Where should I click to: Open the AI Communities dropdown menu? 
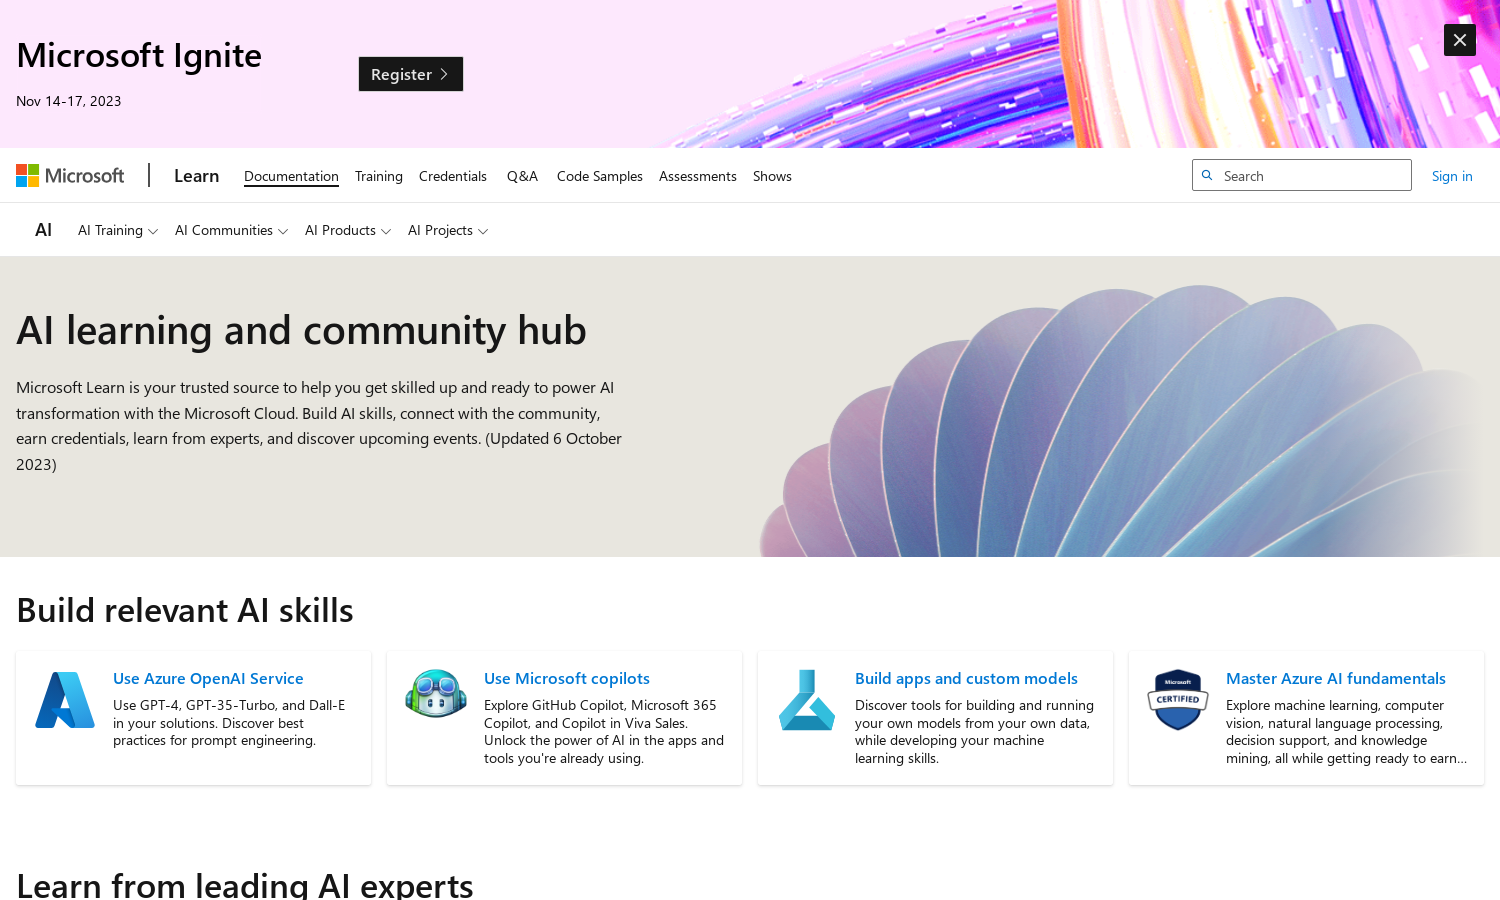pos(231,231)
